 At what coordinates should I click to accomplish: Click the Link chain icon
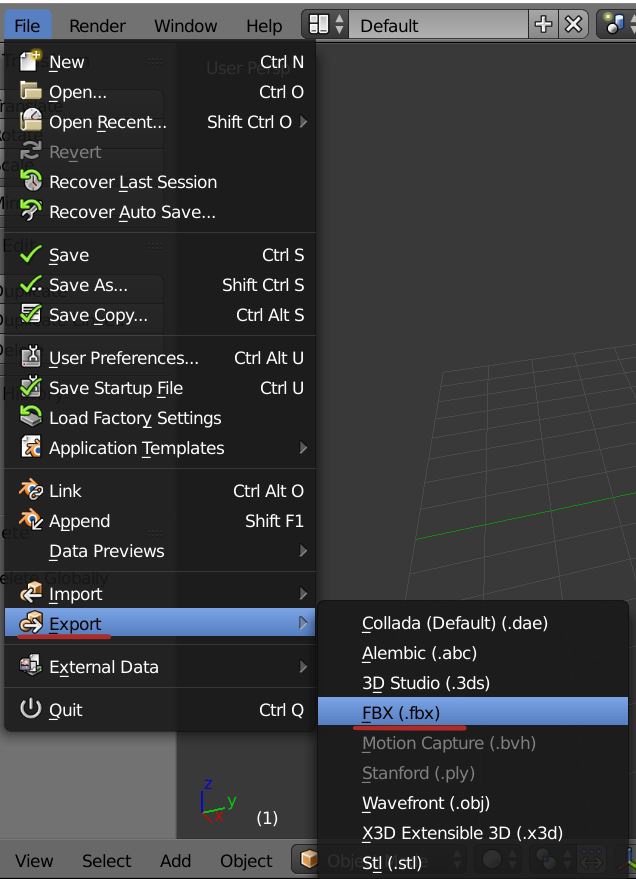pos(32,491)
